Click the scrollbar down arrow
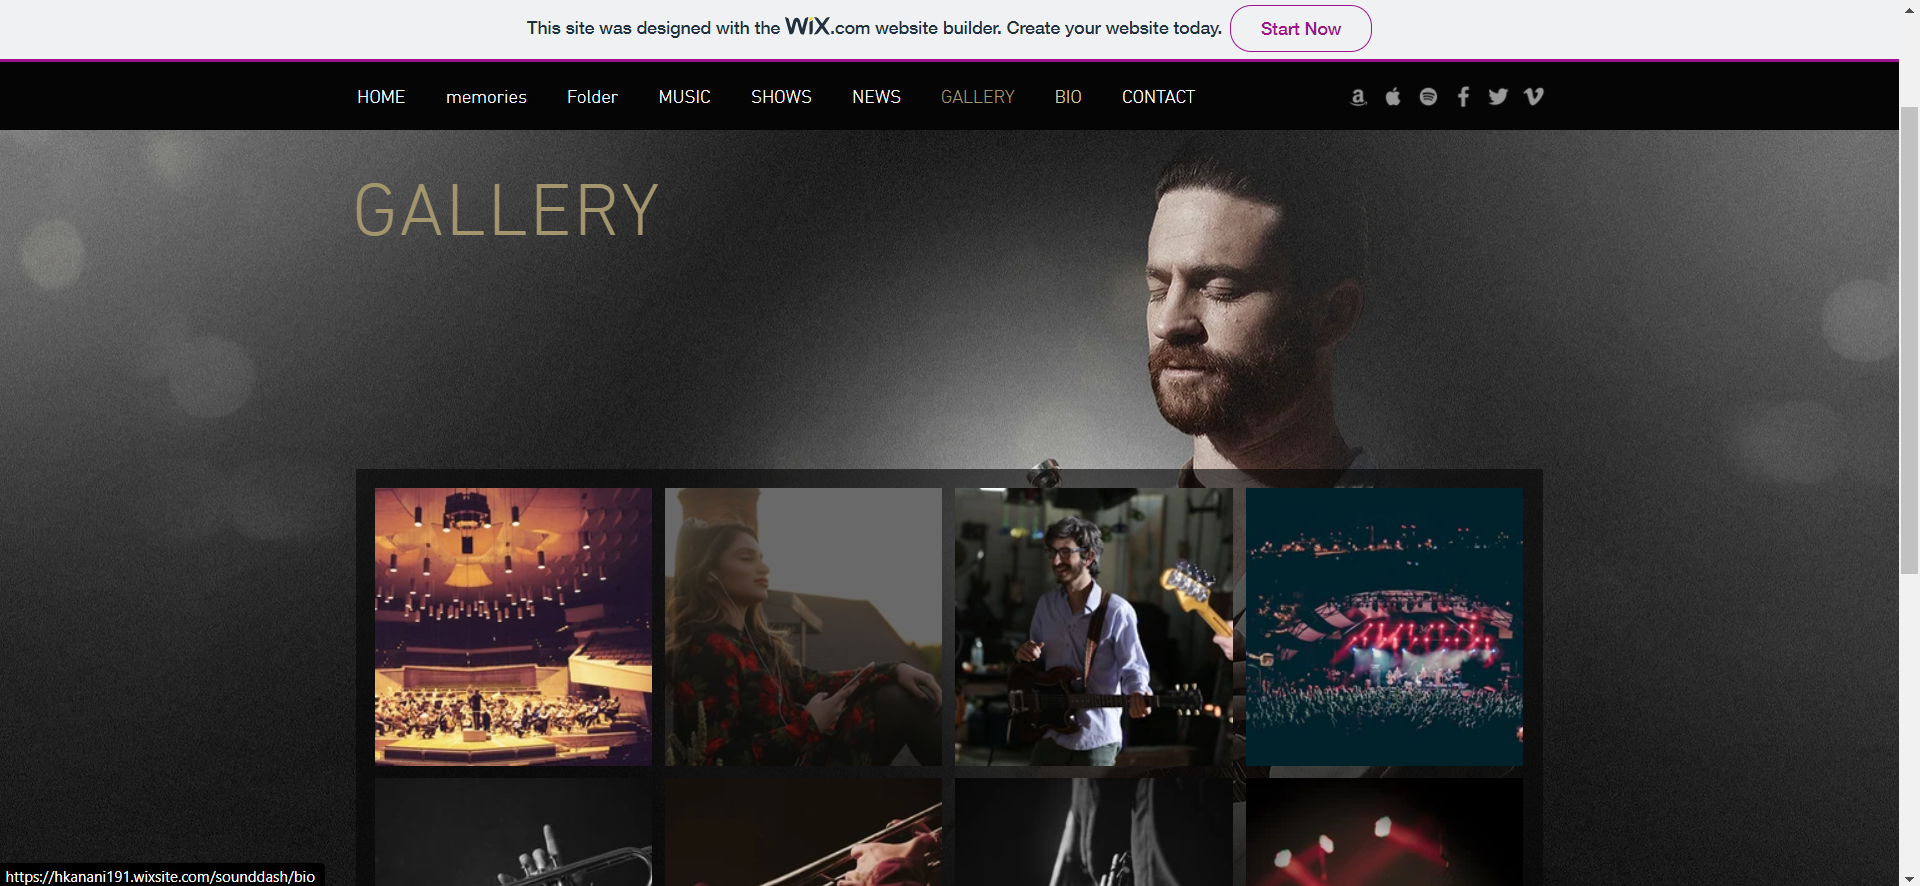The image size is (1920, 886). 1909,877
